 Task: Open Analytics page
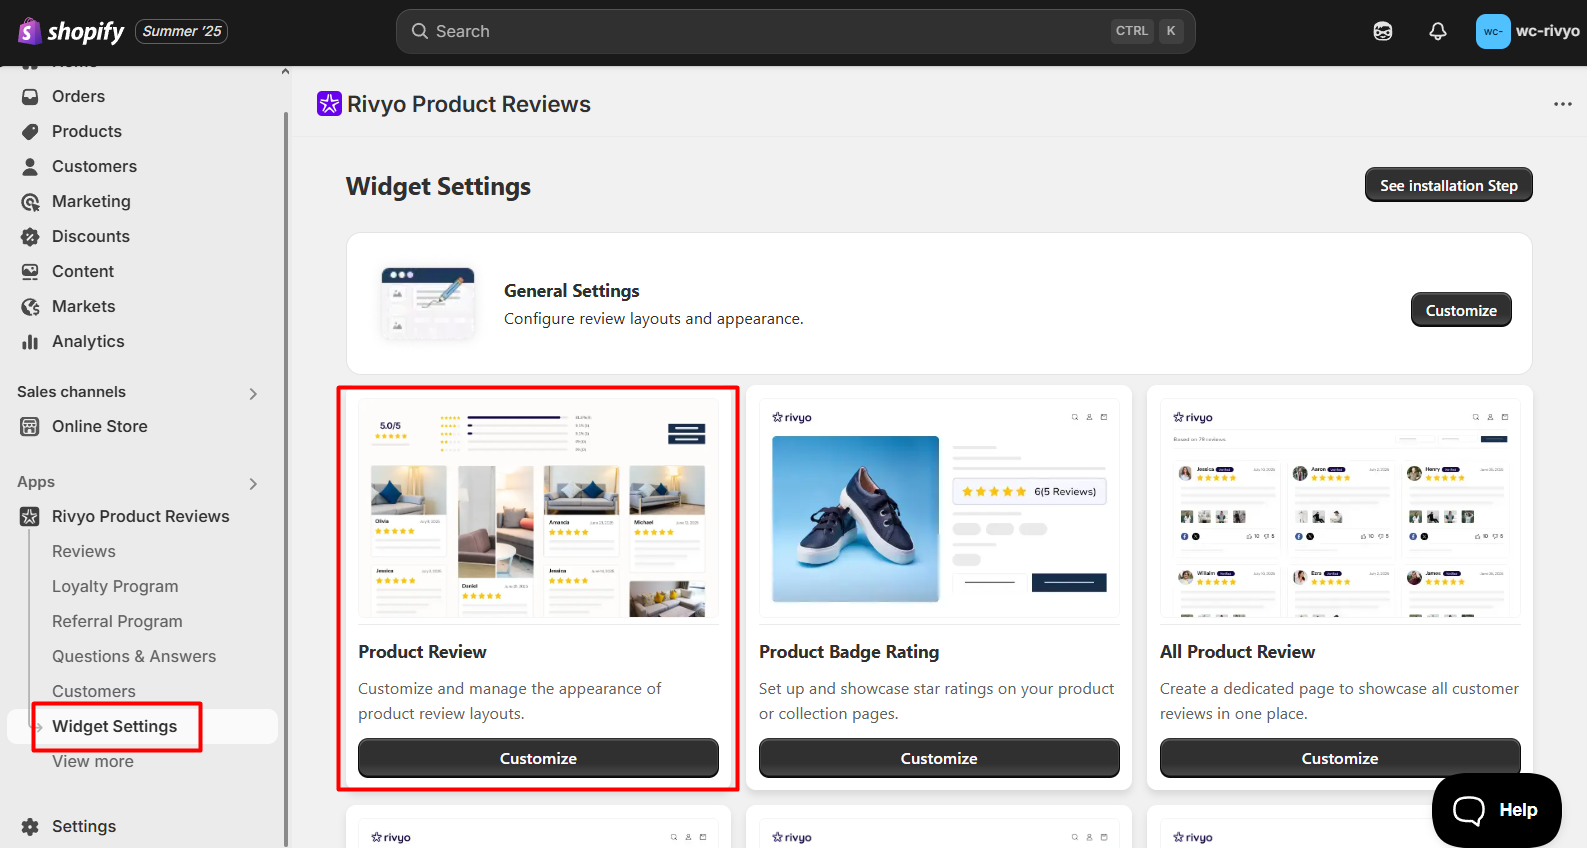(88, 342)
